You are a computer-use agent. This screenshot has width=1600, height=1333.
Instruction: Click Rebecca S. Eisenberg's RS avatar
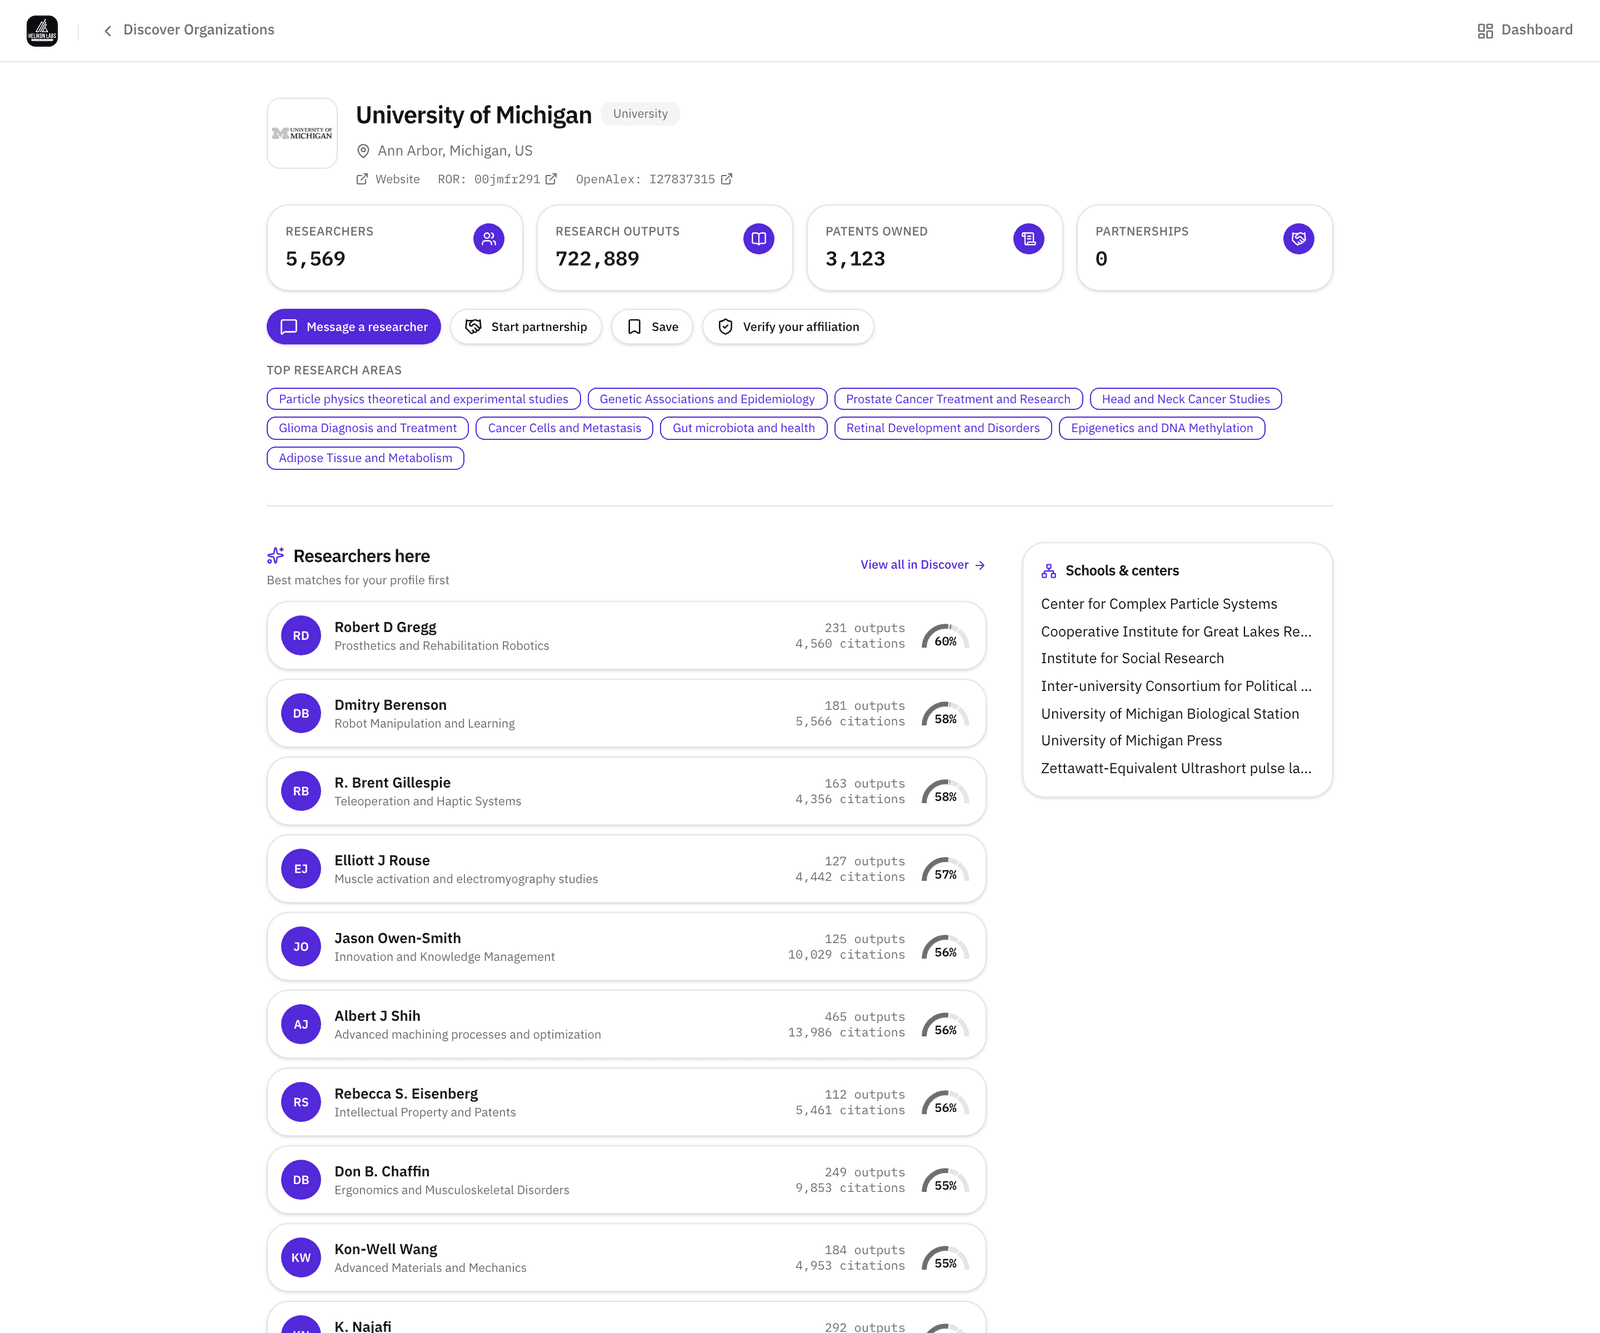(301, 1102)
